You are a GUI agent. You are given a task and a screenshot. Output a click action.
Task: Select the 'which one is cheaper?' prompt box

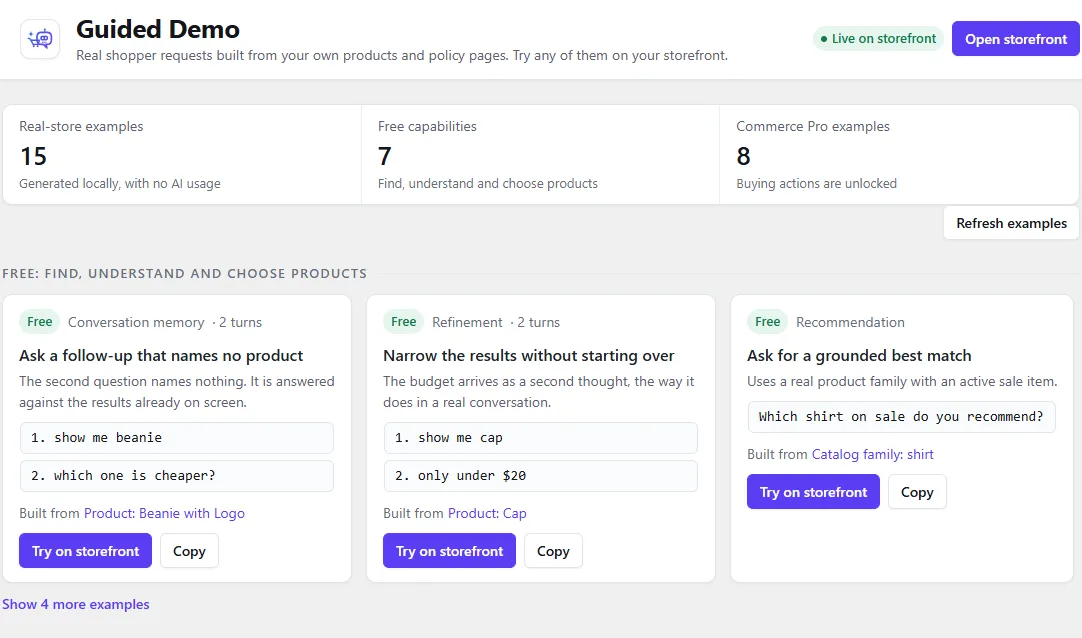[177, 475]
